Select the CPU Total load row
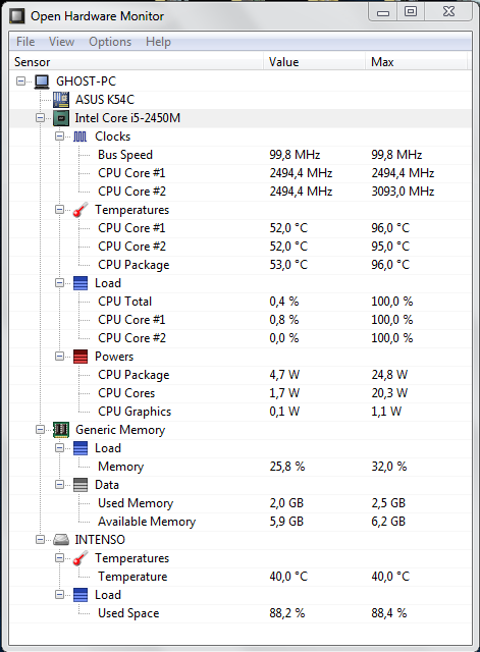 point(240,301)
